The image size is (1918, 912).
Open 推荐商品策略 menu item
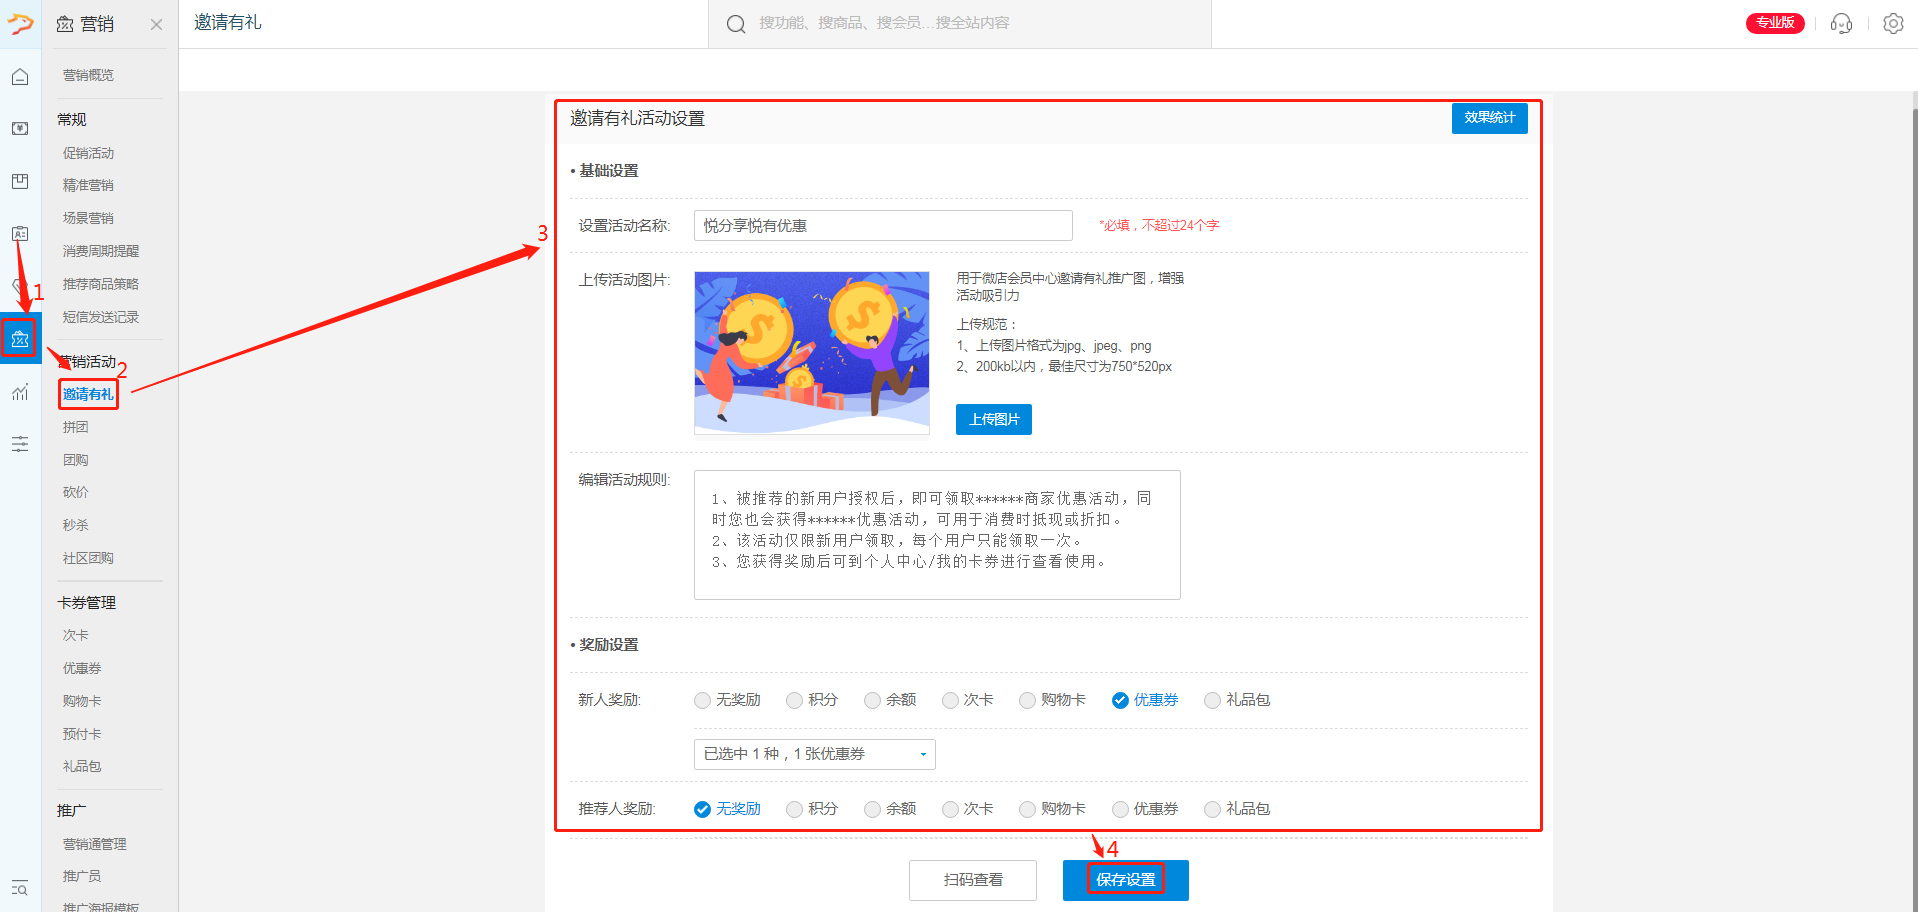101,284
